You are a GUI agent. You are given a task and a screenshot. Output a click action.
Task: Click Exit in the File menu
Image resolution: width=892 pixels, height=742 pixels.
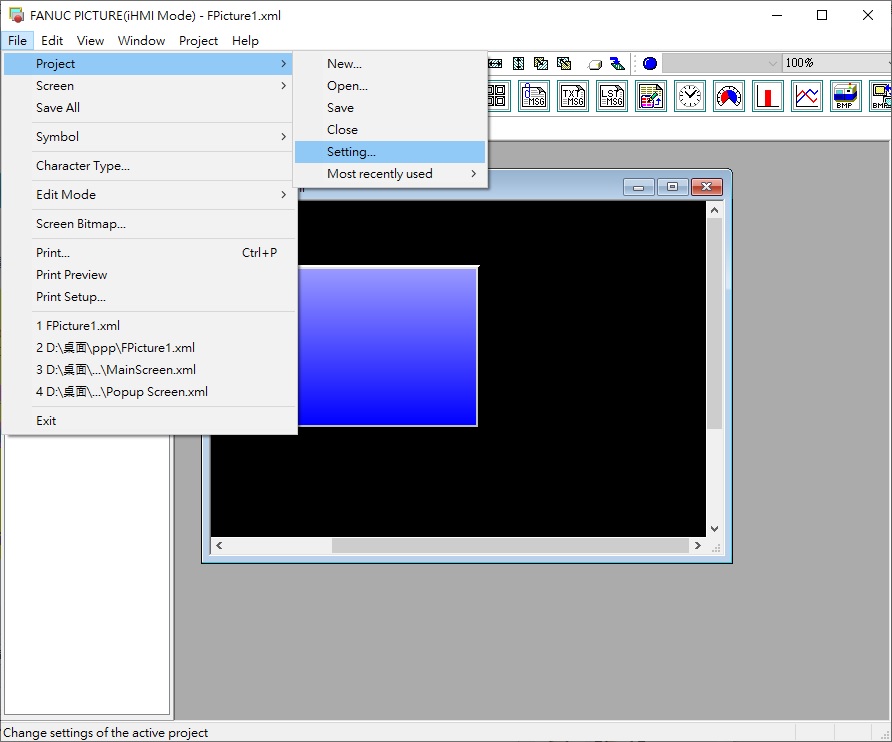[x=47, y=421]
